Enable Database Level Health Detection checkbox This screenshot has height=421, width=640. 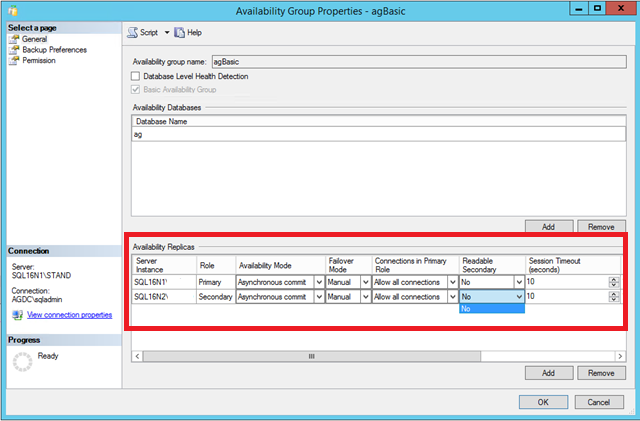tap(136, 76)
